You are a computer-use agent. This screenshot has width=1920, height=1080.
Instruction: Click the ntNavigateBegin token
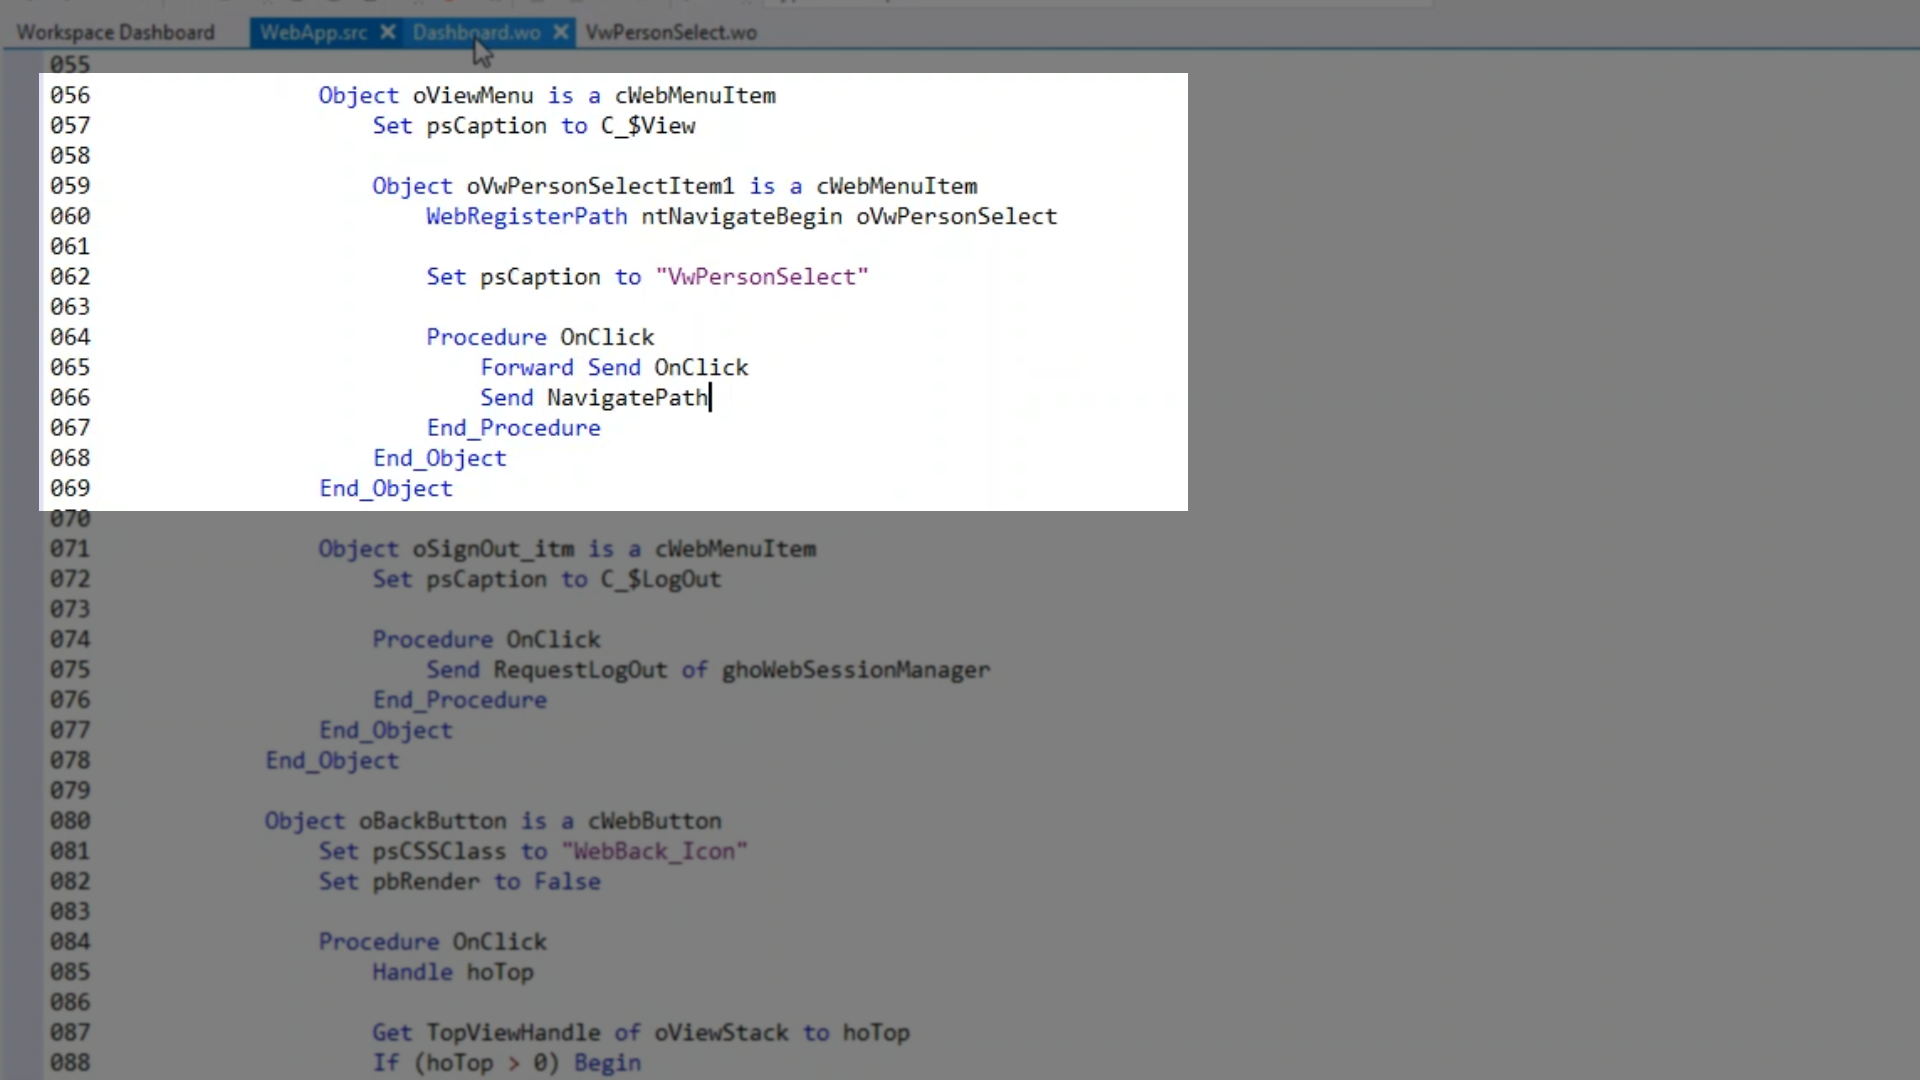[741, 216]
